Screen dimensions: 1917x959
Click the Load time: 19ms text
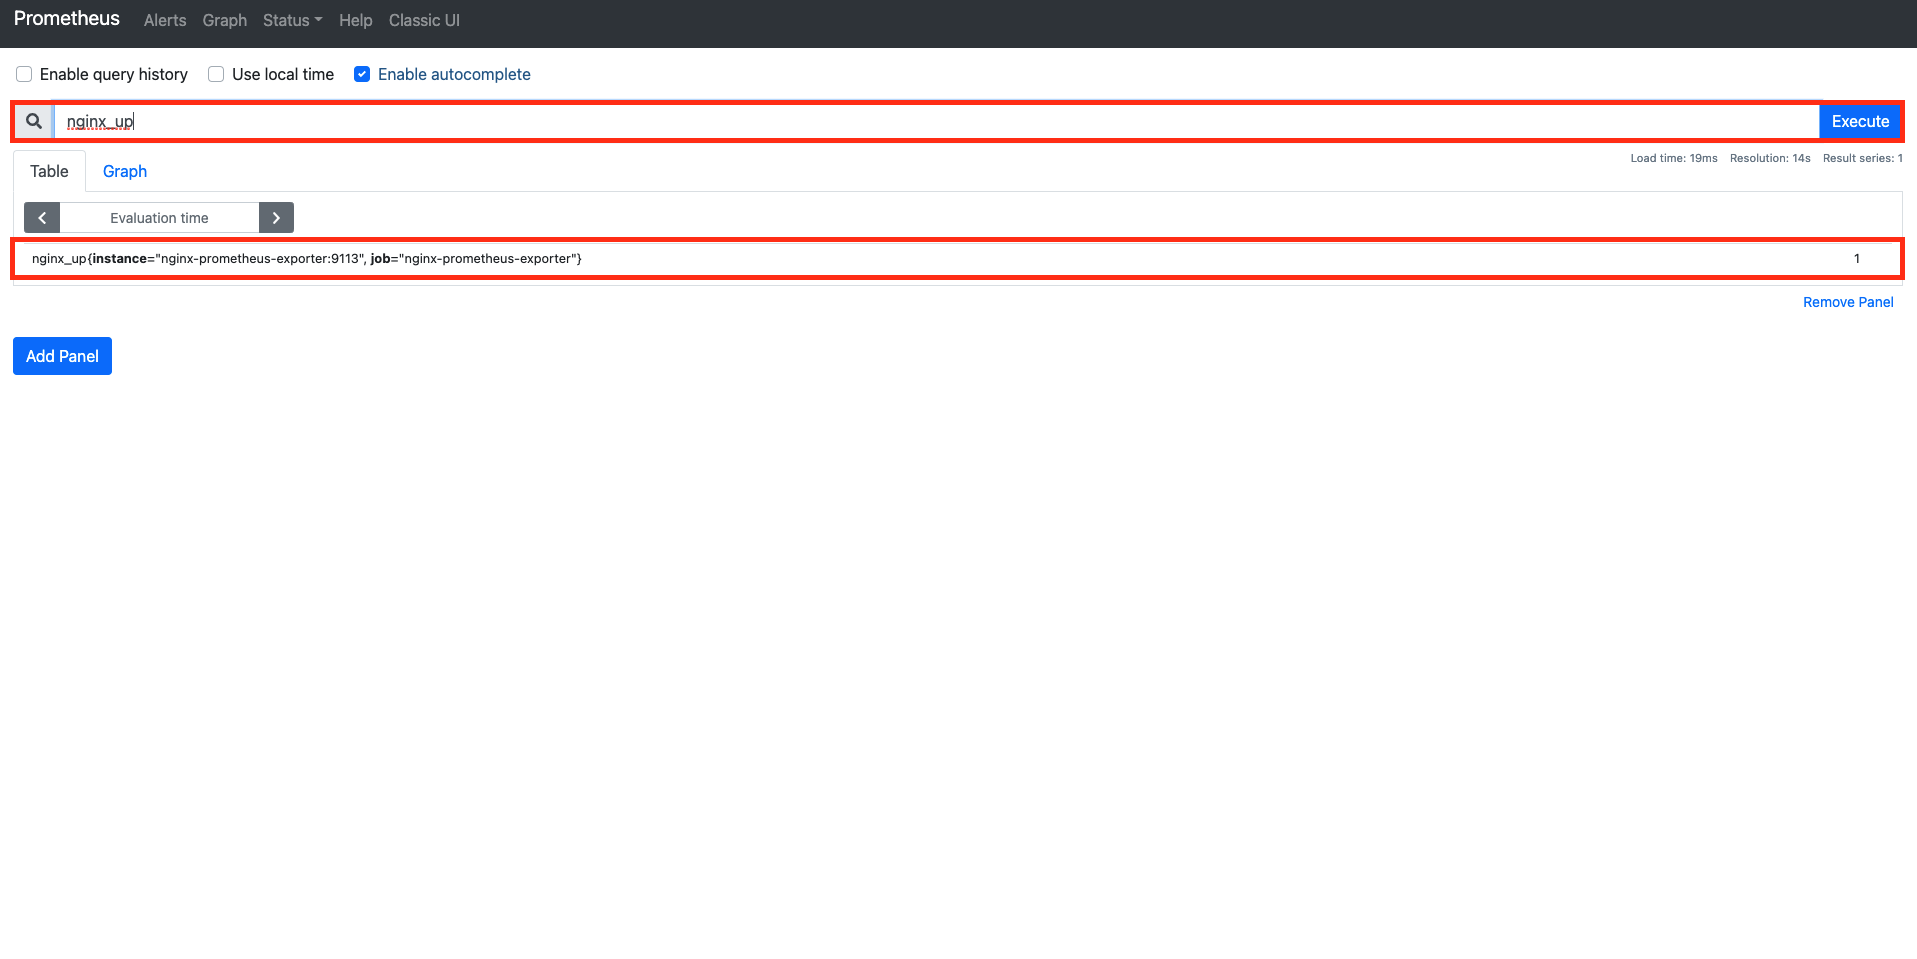click(x=1674, y=158)
